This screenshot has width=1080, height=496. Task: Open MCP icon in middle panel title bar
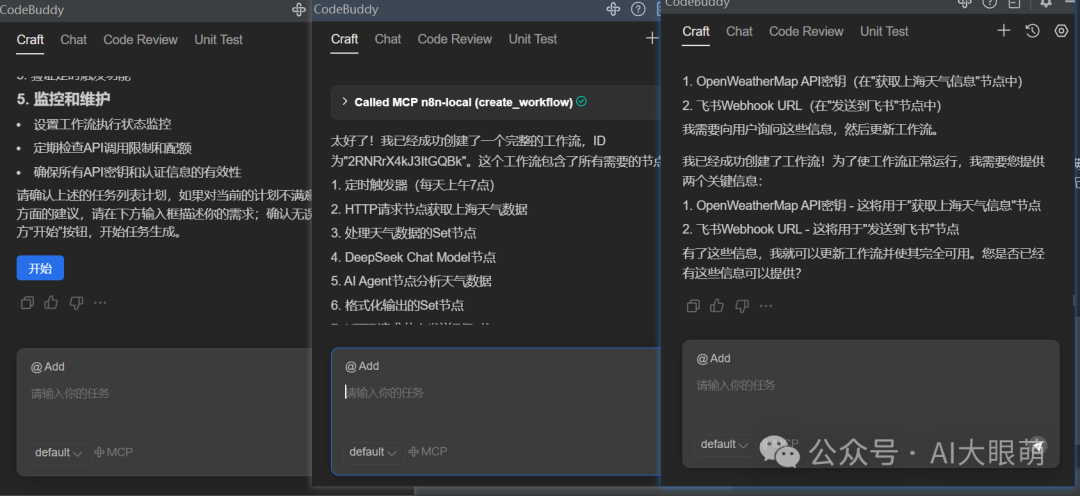point(613,9)
